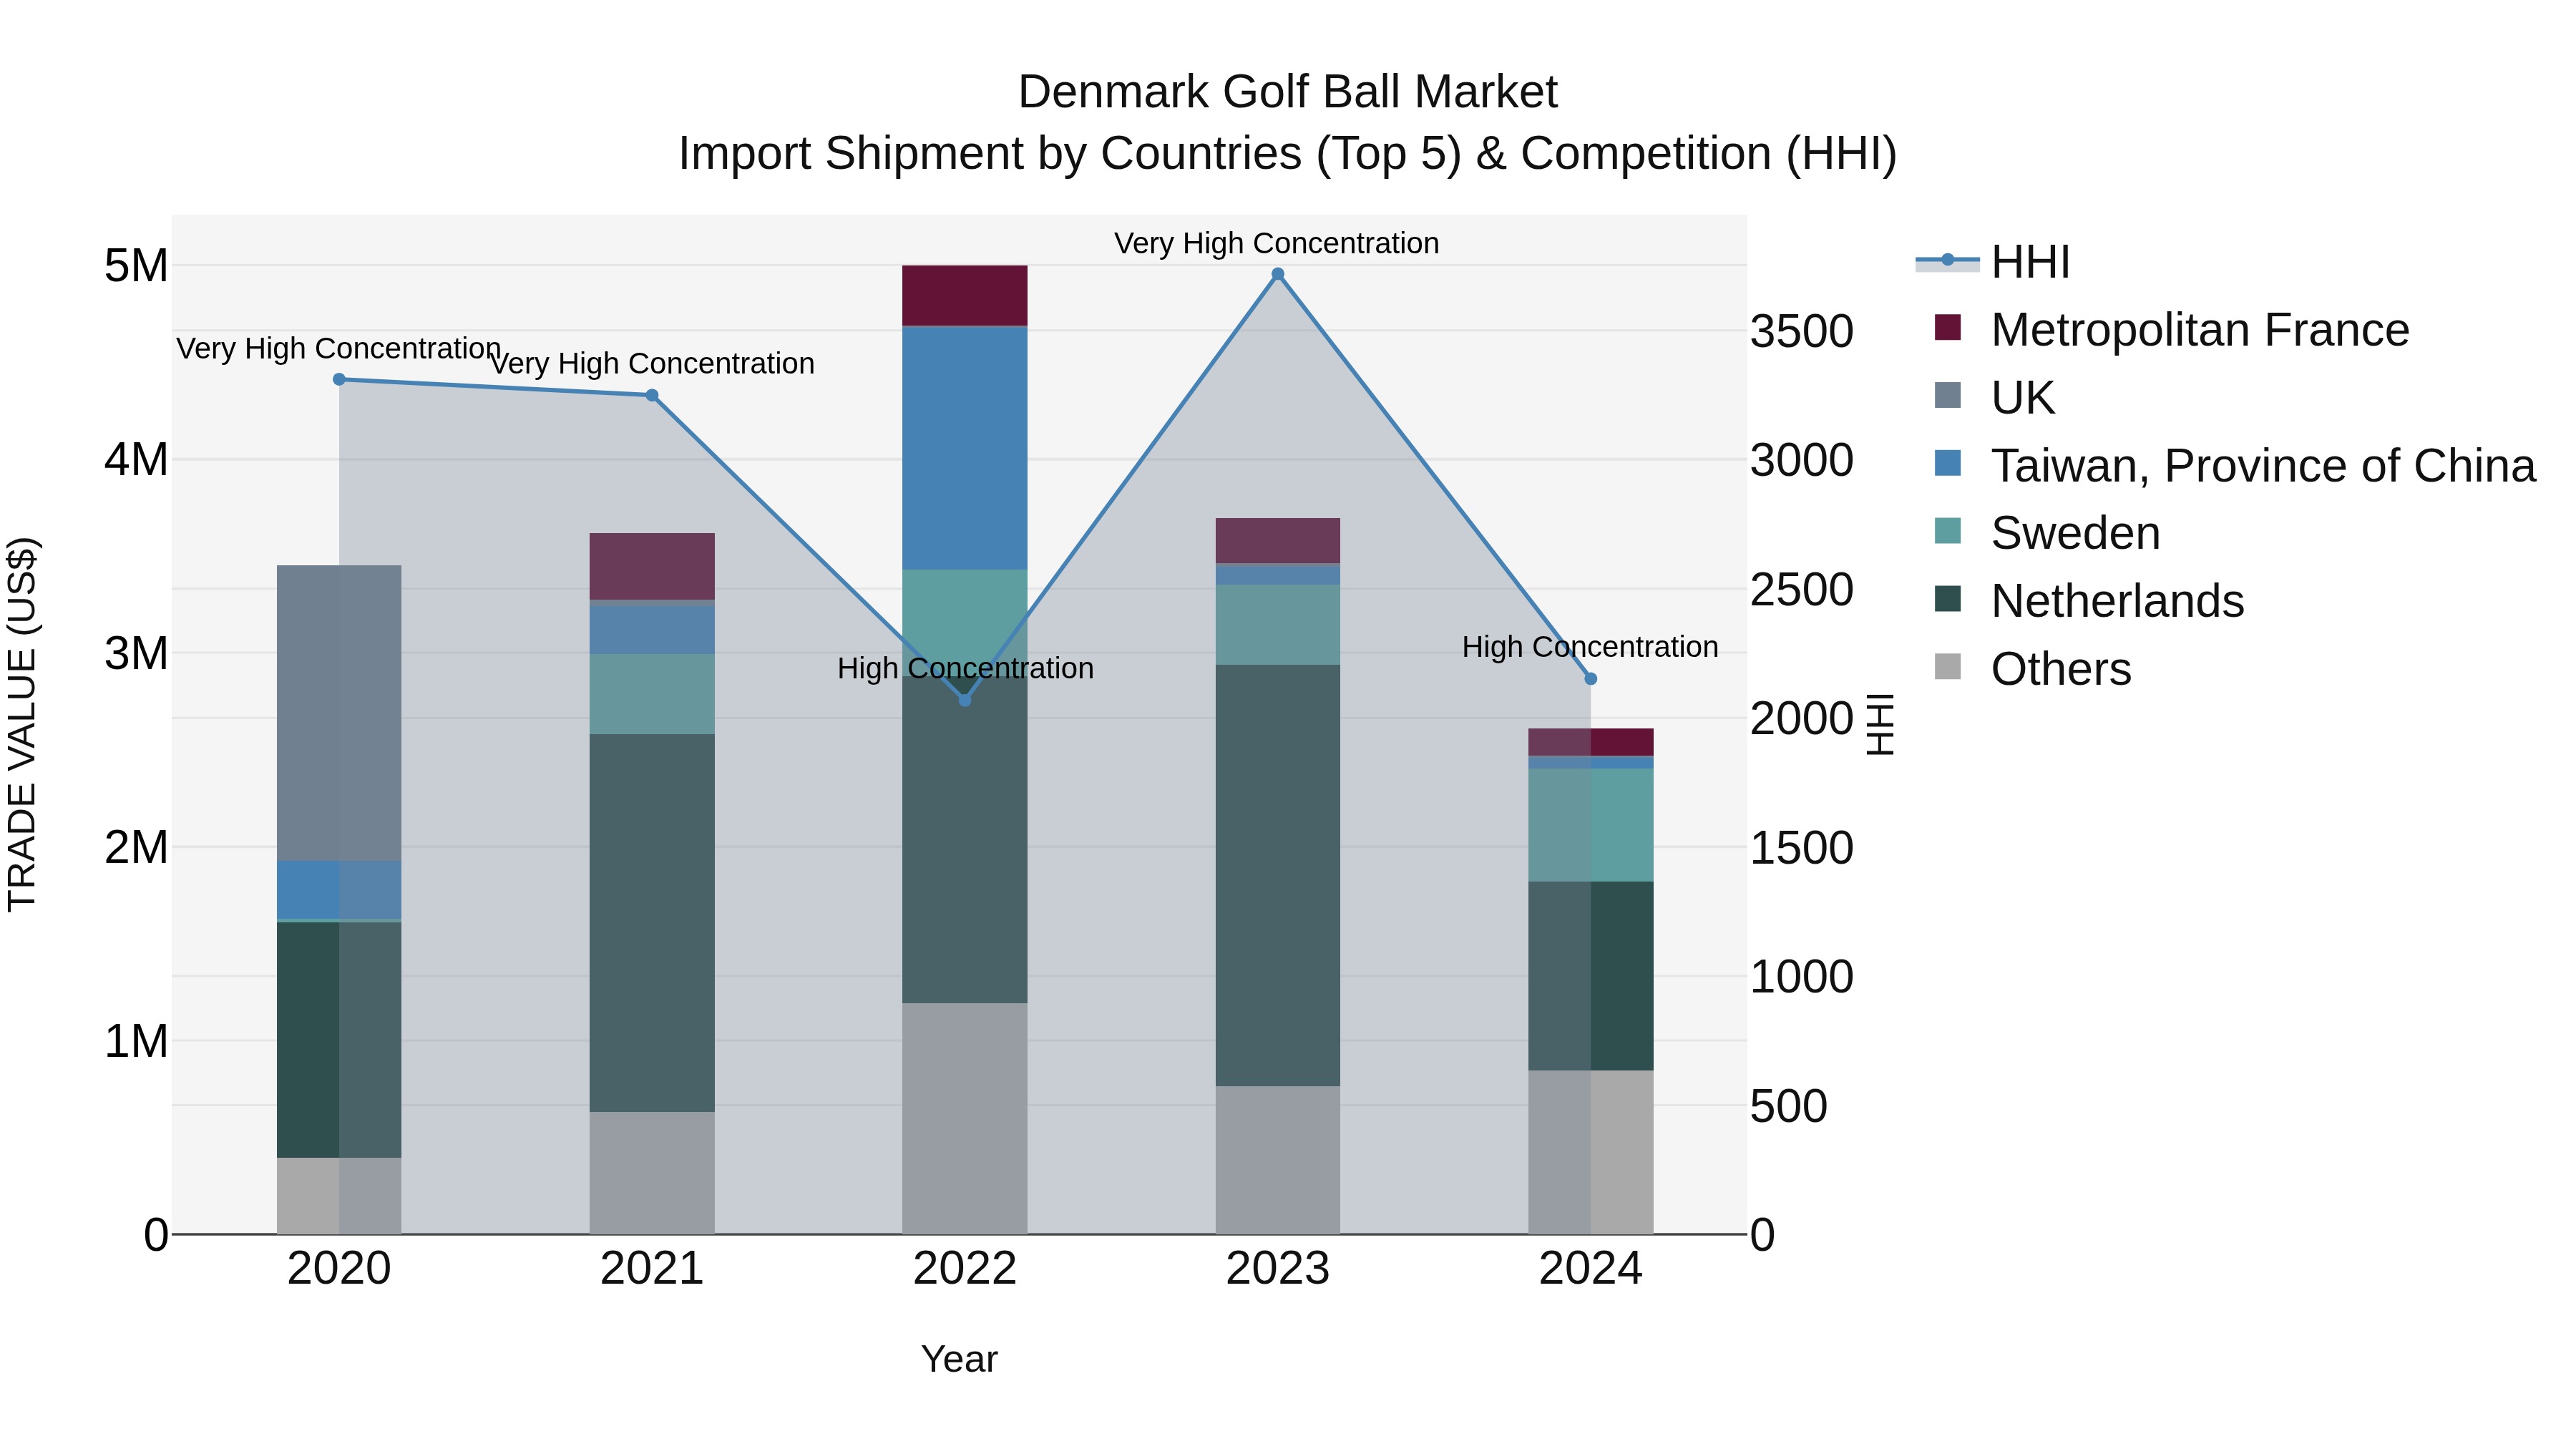Image resolution: width=2576 pixels, height=1449 pixels.
Task: Click the UK bar segment in 2020
Action: [x=339, y=713]
